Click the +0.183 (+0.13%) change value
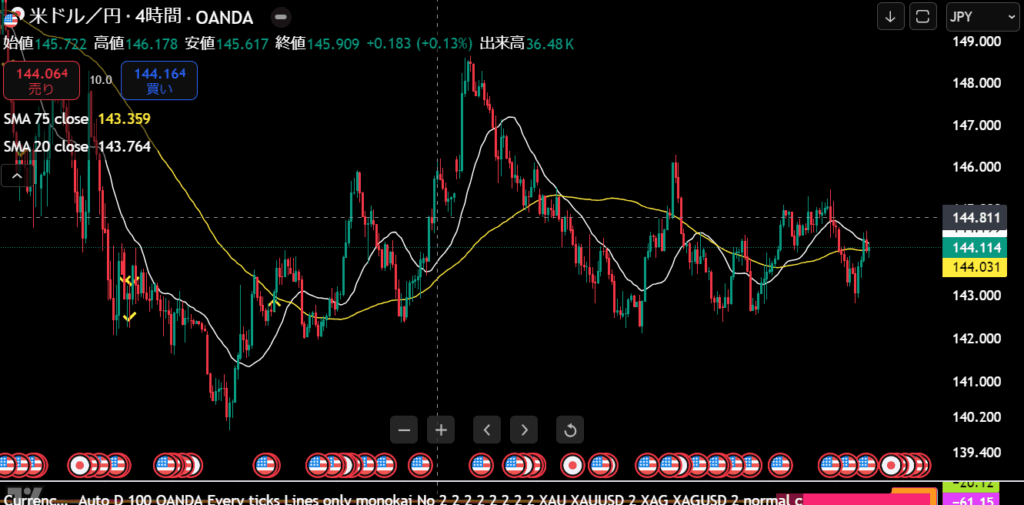 point(419,44)
